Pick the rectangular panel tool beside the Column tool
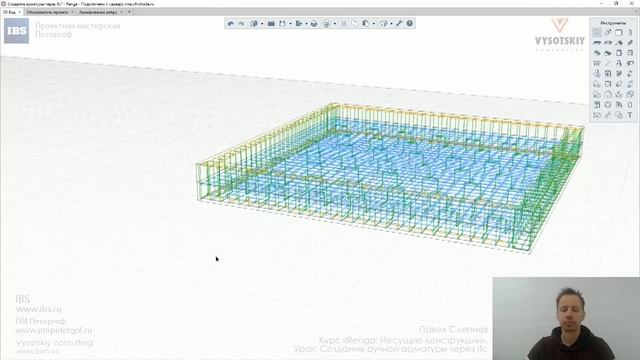 (x=618, y=32)
